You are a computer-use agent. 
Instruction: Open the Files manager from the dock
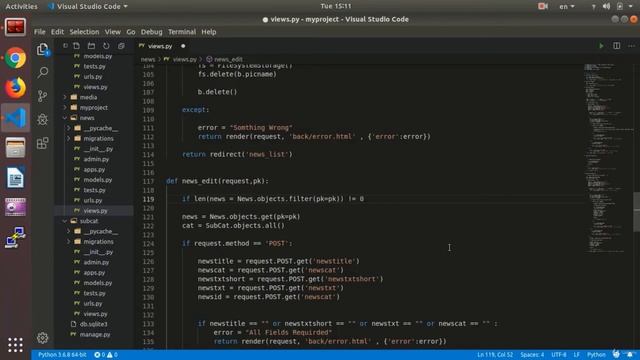tap(16, 147)
